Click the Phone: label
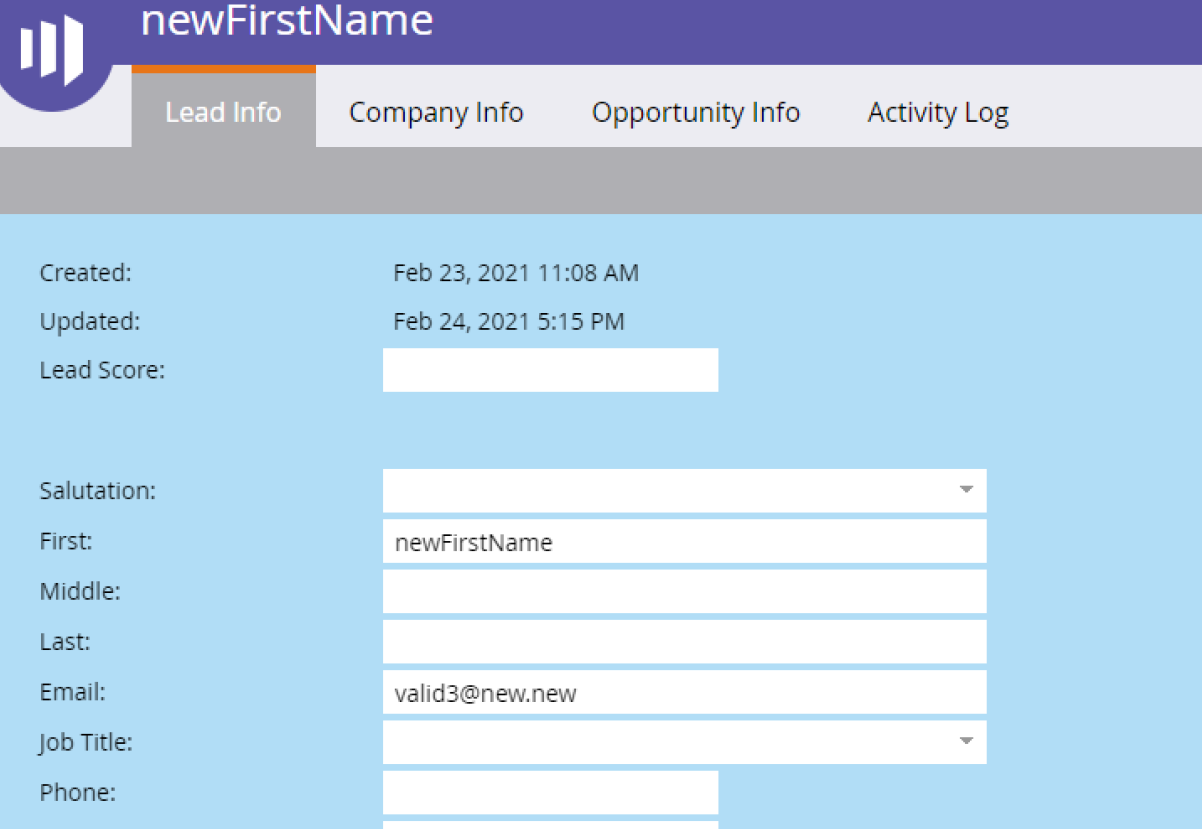The width and height of the screenshot is (1202, 829). click(x=78, y=792)
